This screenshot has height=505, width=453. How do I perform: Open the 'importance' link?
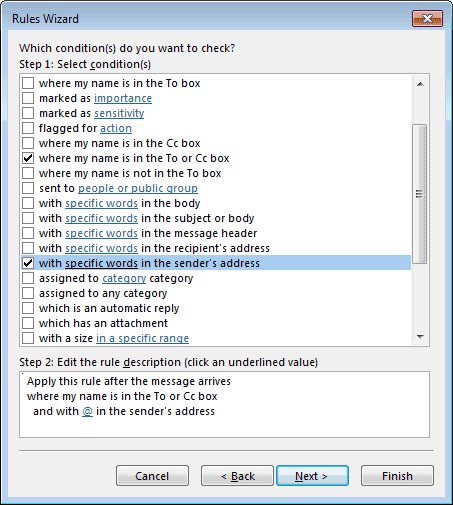123,98
